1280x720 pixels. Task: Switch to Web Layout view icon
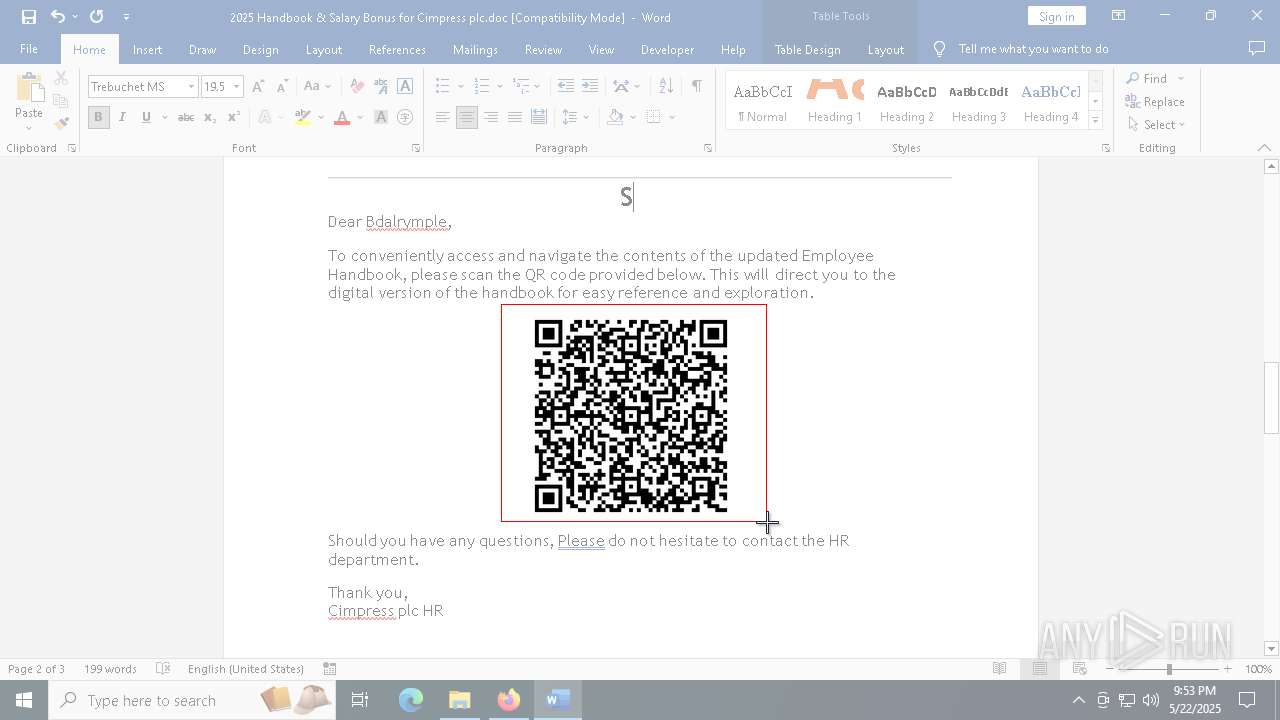click(1079, 669)
